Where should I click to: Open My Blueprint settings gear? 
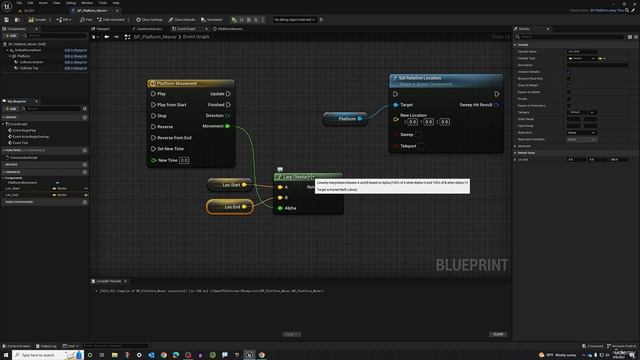84,109
